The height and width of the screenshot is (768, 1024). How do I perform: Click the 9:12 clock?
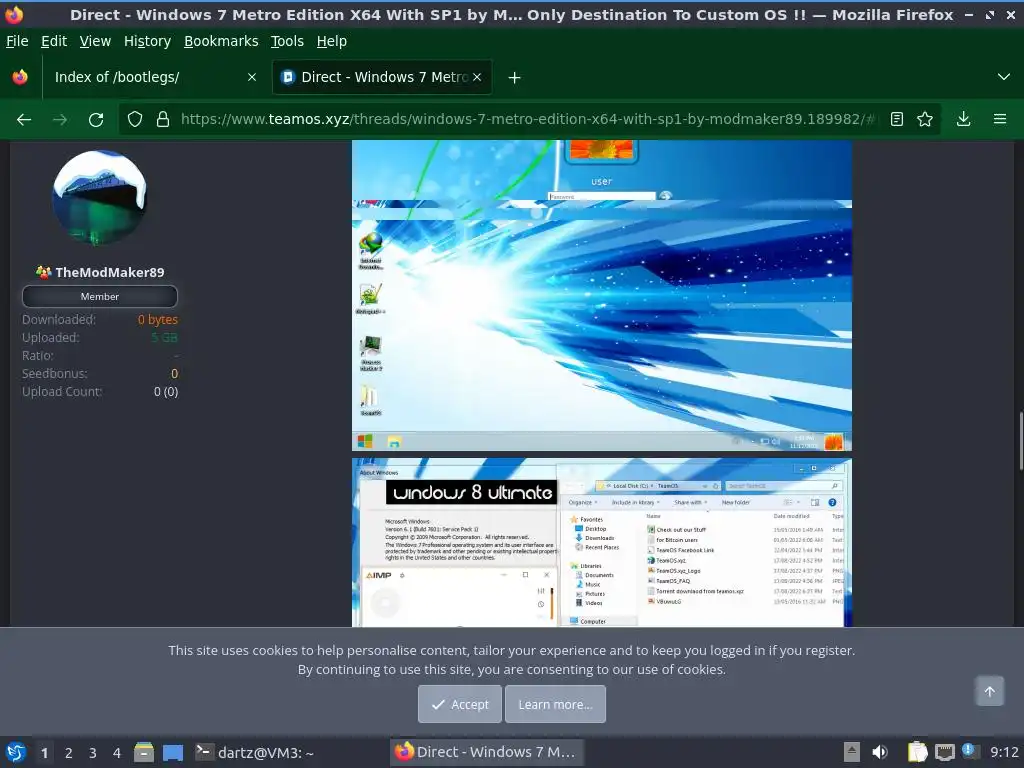[x=1004, y=752]
